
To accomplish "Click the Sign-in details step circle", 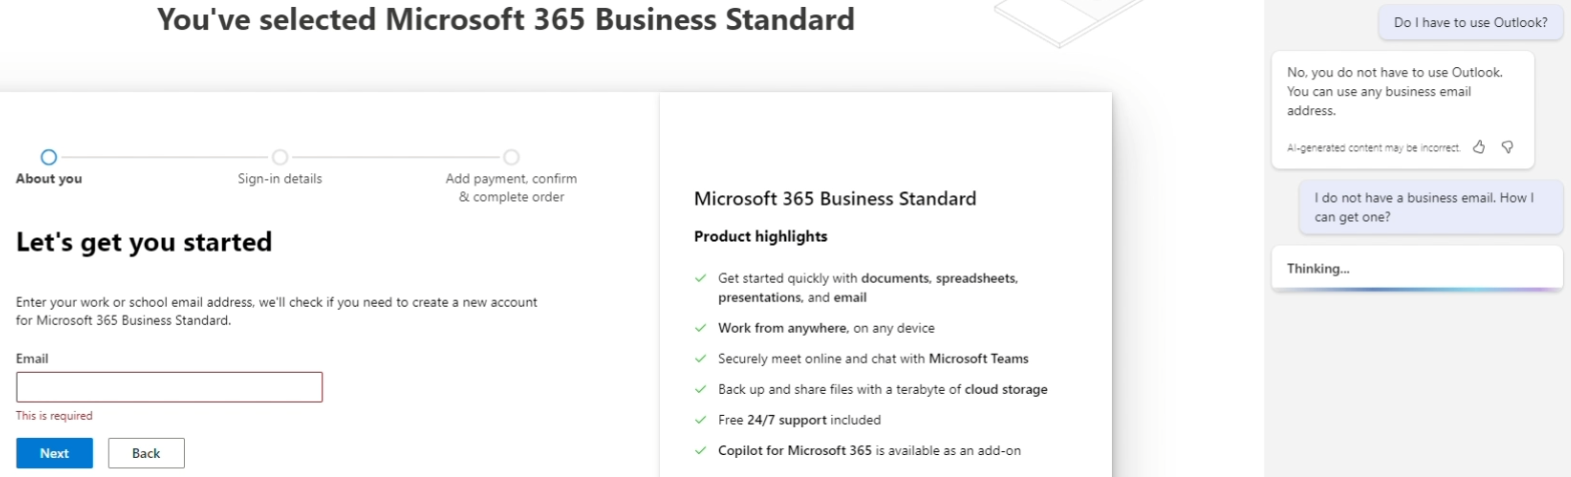I will pos(280,157).
